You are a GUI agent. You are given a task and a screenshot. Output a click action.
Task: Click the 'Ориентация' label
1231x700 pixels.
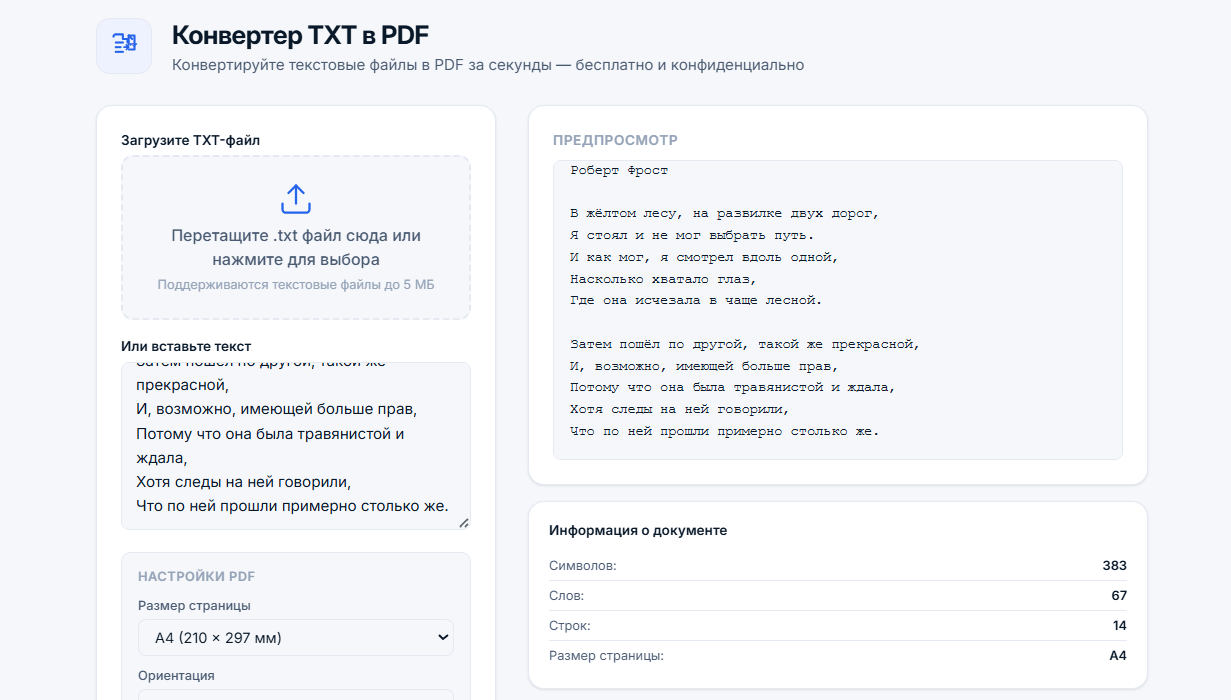pyautogui.click(x=176, y=676)
